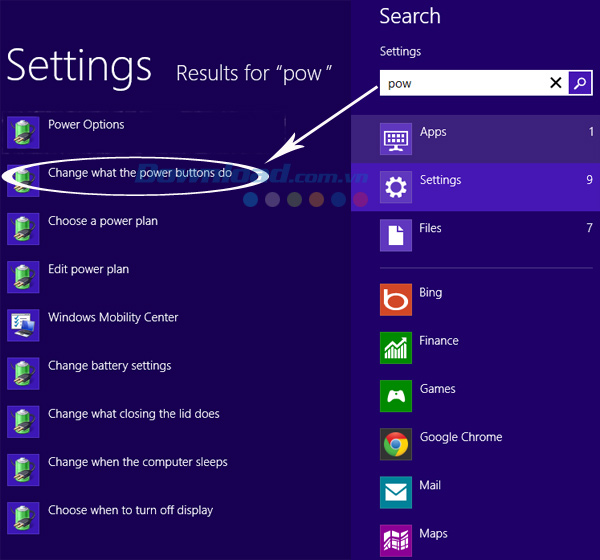Open Windows Mobility Center result
Screen dimensions: 600x560
click(113, 317)
